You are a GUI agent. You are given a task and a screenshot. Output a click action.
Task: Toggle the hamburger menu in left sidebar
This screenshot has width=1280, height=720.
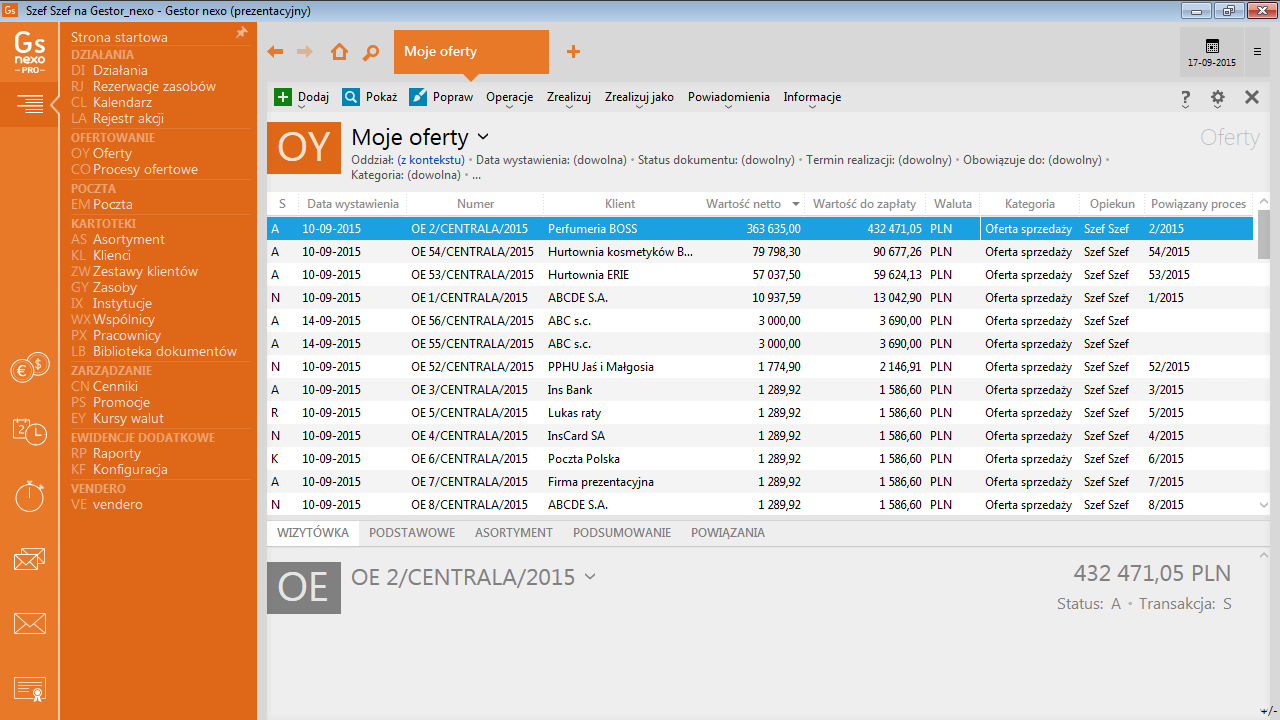(29, 103)
